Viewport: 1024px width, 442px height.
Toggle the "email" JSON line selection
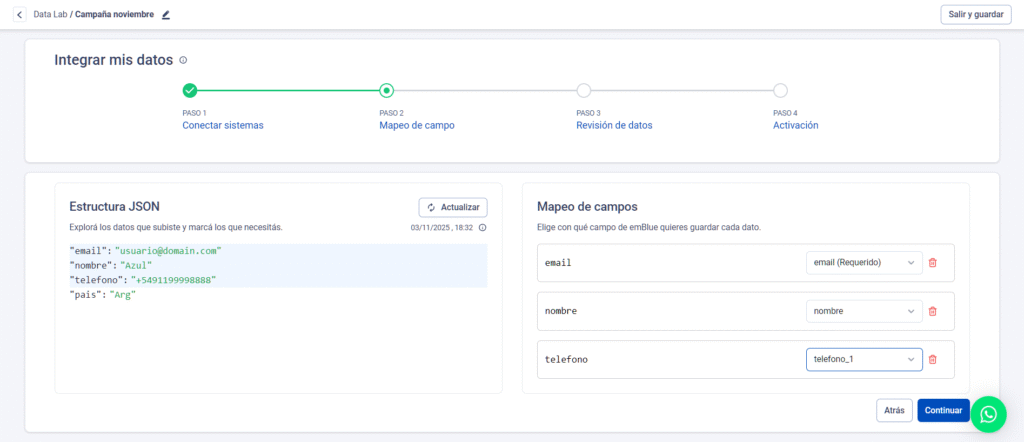tap(145, 250)
